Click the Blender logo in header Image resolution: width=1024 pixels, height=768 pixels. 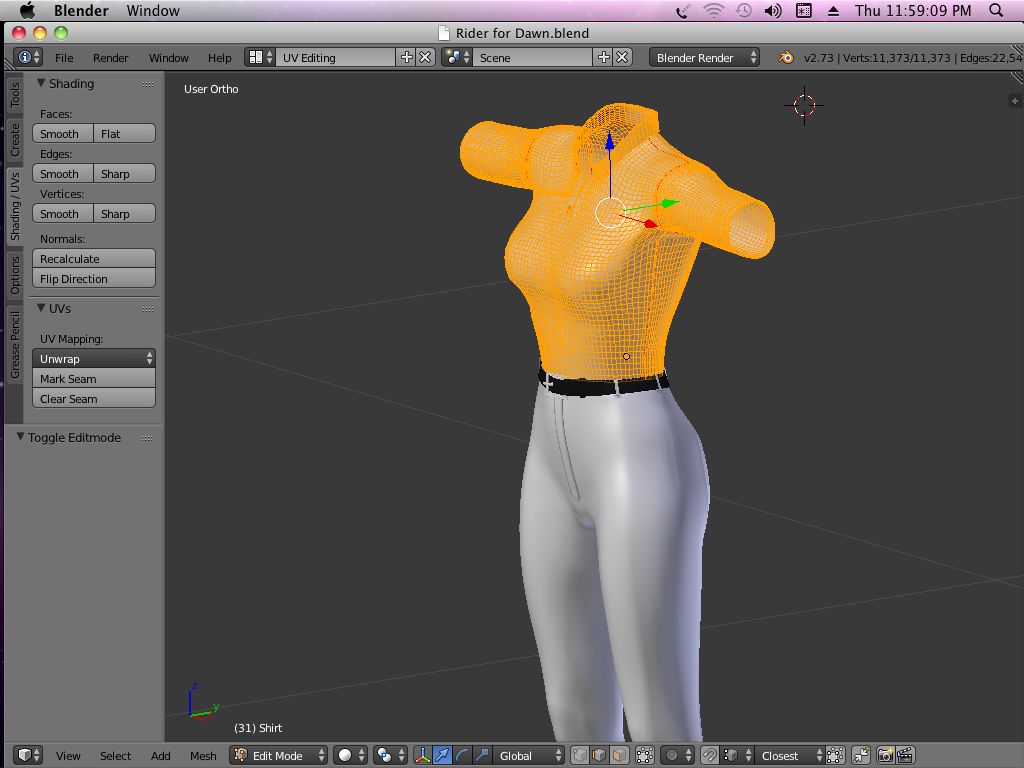787,58
